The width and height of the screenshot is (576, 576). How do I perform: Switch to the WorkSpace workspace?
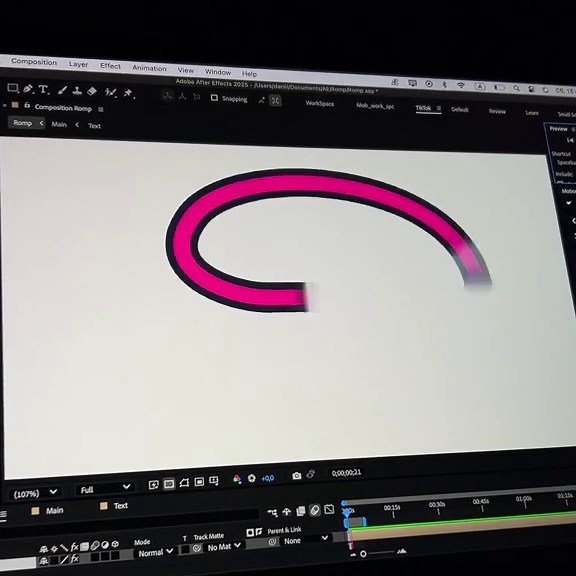pos(320,104)
